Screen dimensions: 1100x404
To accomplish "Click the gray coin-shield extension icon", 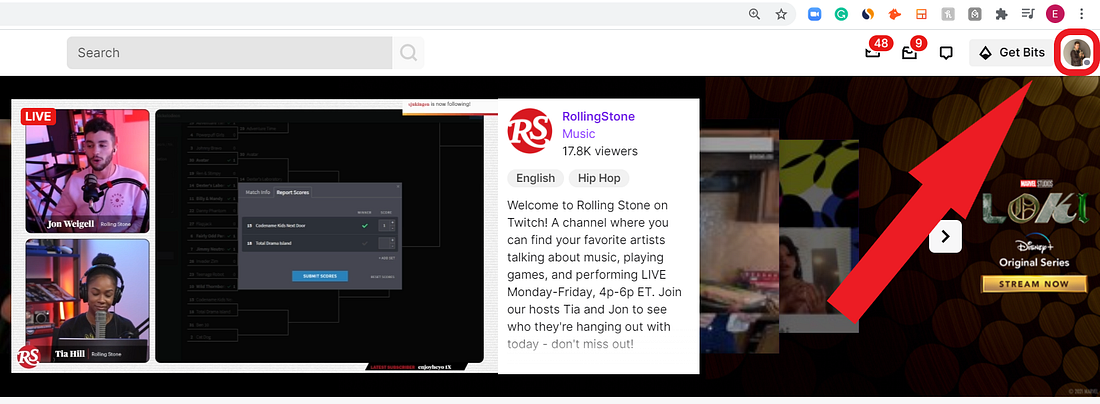I will coord(974,14).
